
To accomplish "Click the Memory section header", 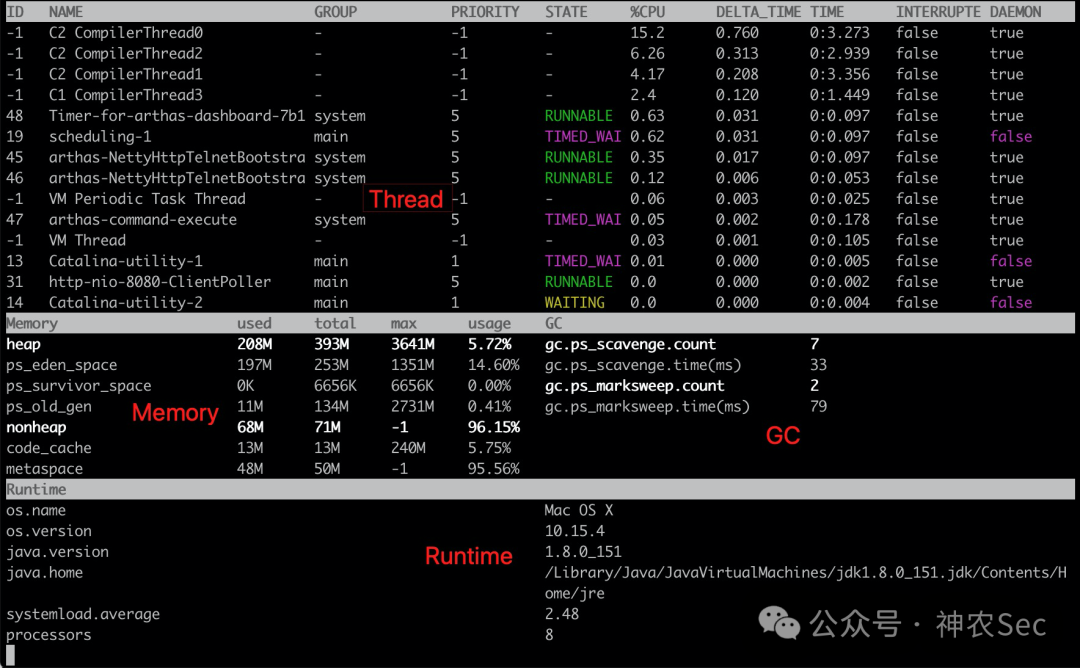I will pos(32,324).
